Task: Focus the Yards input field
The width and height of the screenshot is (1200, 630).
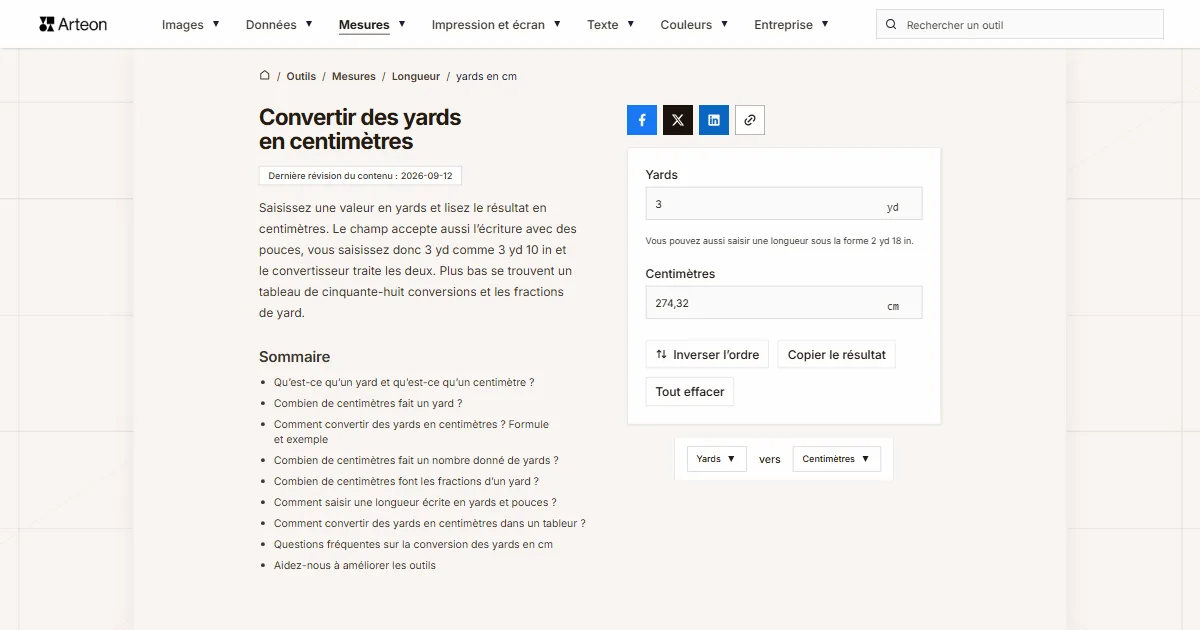Action: point(784,204)
